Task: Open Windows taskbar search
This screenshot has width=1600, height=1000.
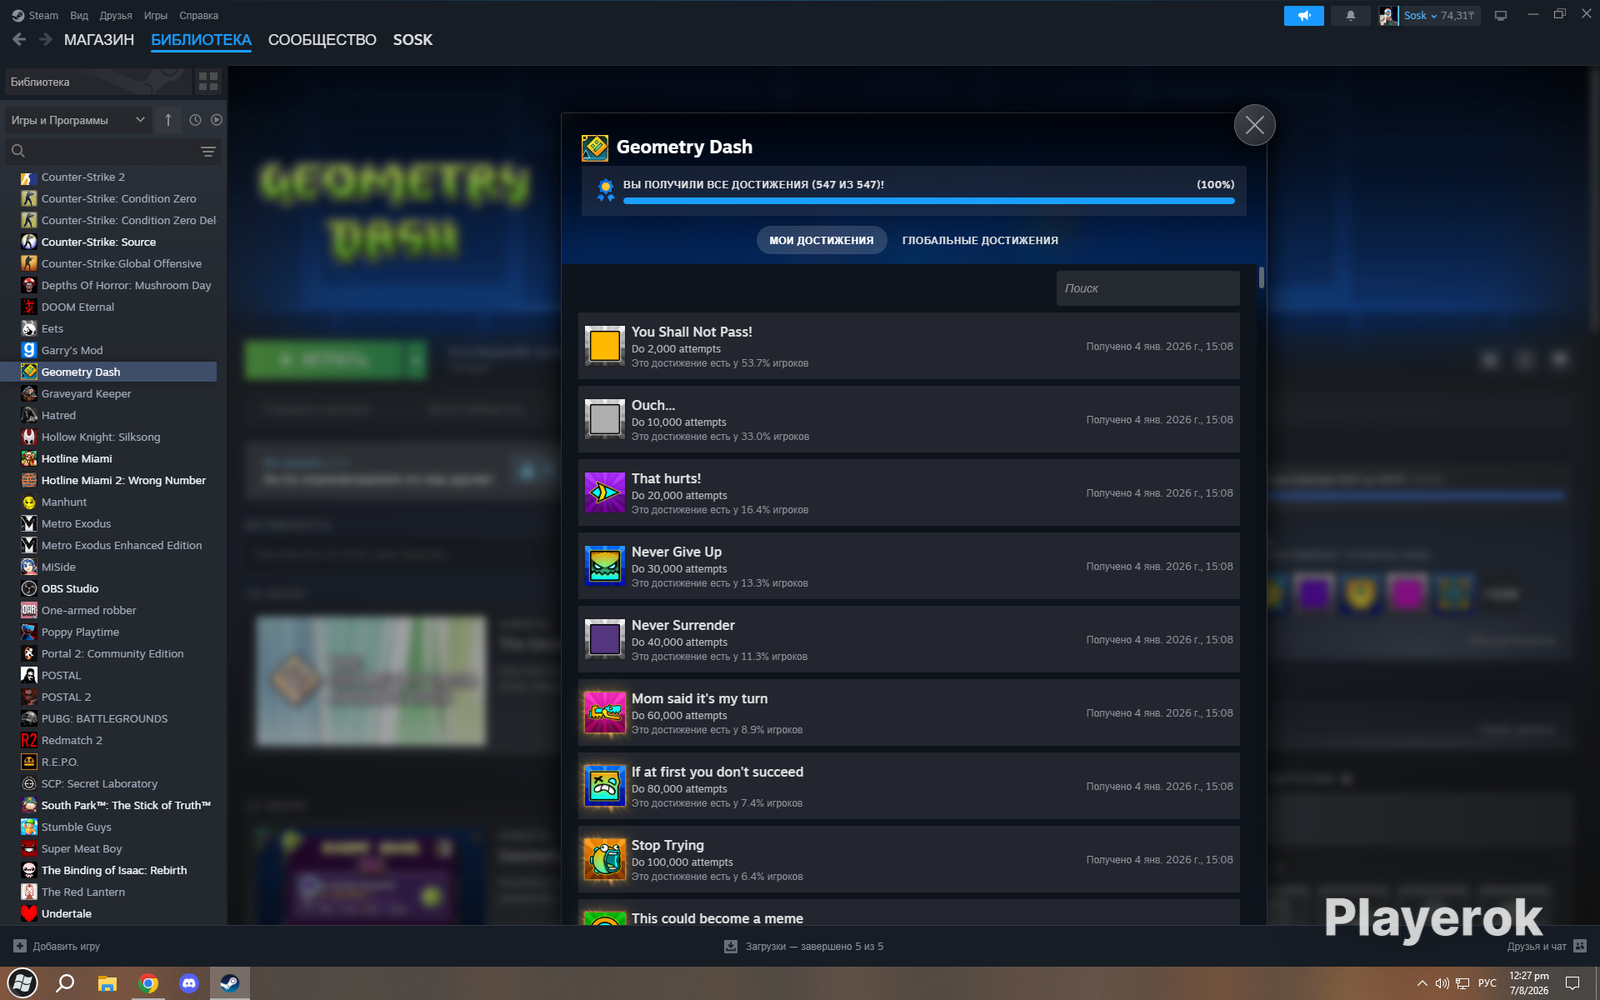Action: (65, 983)
